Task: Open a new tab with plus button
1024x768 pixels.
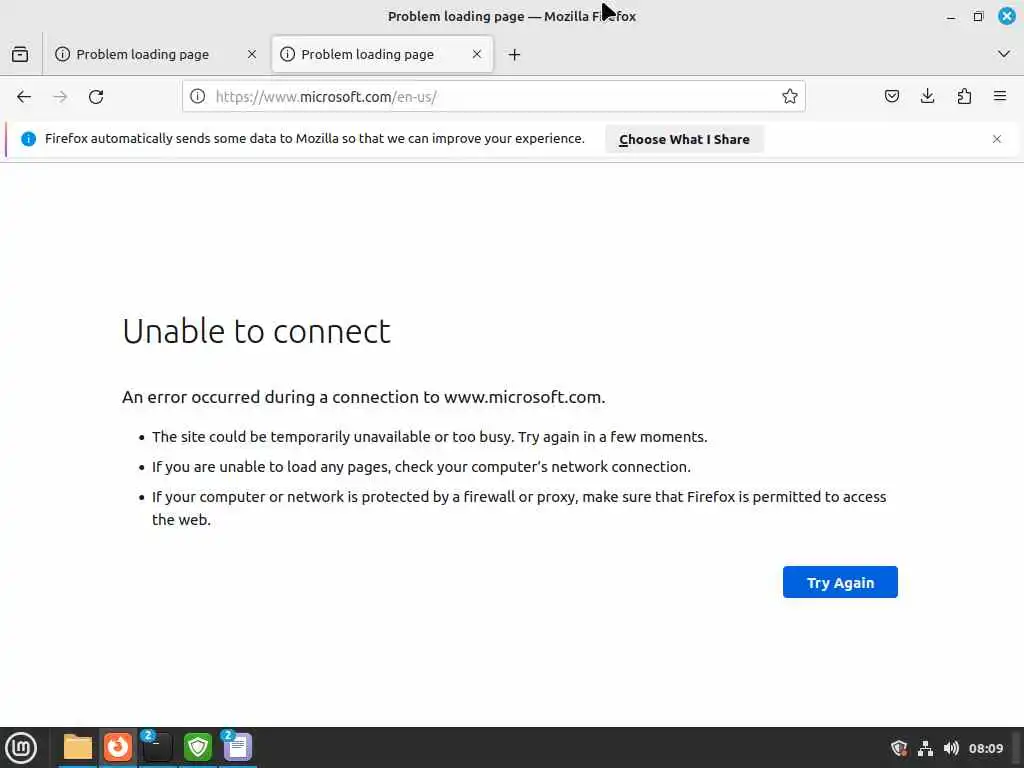Action: point(515,55)
